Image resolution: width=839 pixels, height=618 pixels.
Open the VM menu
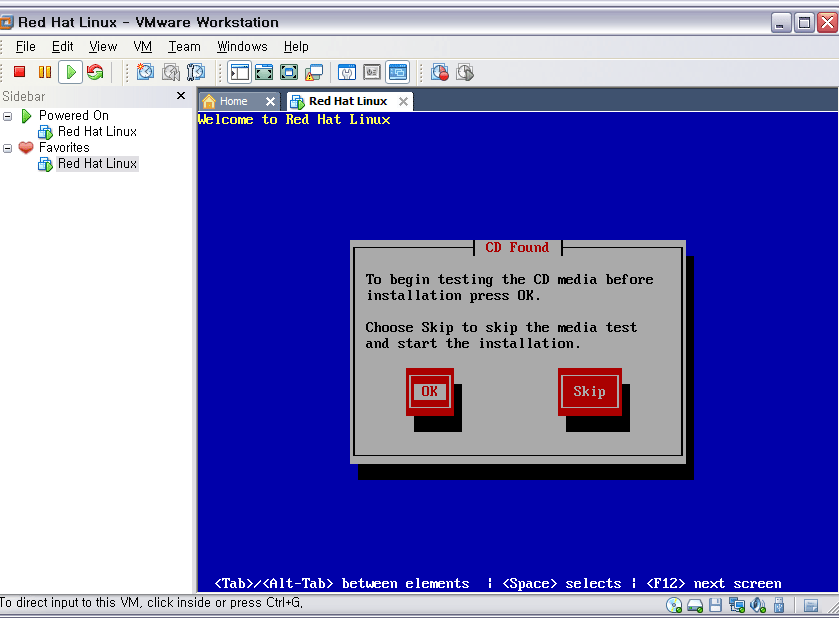(x=142, y=47)
